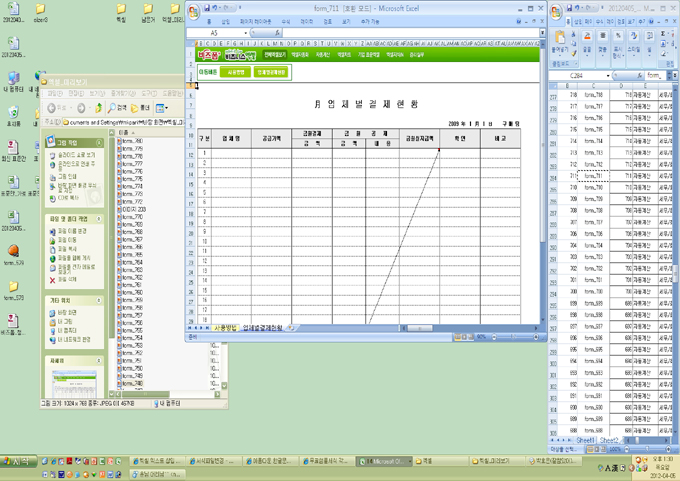Collapse the 기타 위치 task pane section
This screenshot has width=680, height=481.
tap(98, 300)
